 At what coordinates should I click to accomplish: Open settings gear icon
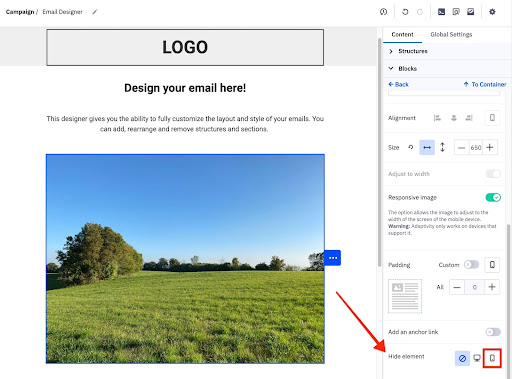492,12
